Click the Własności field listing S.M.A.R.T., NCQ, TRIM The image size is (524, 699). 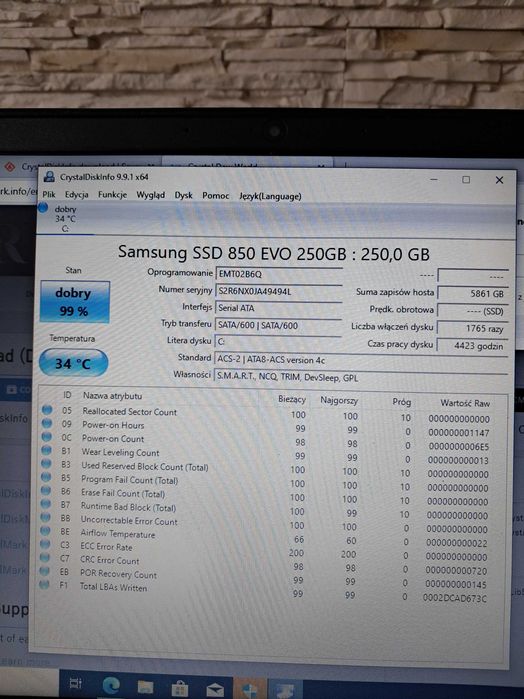pos(361,377)
